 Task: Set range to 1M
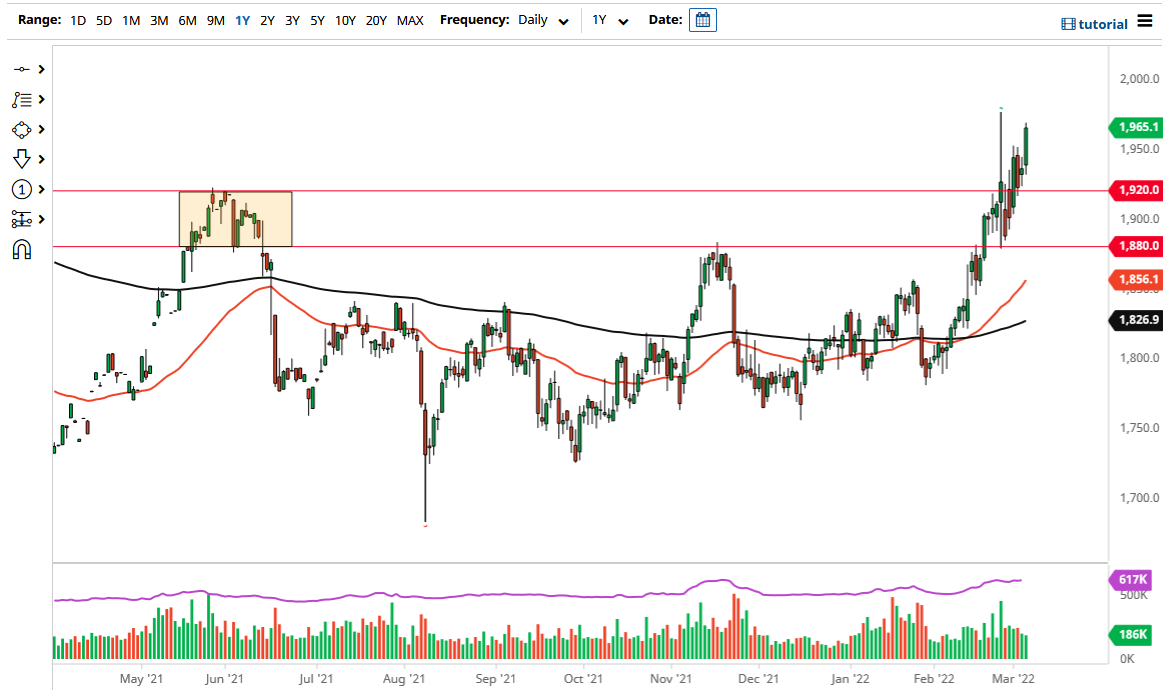131,20
